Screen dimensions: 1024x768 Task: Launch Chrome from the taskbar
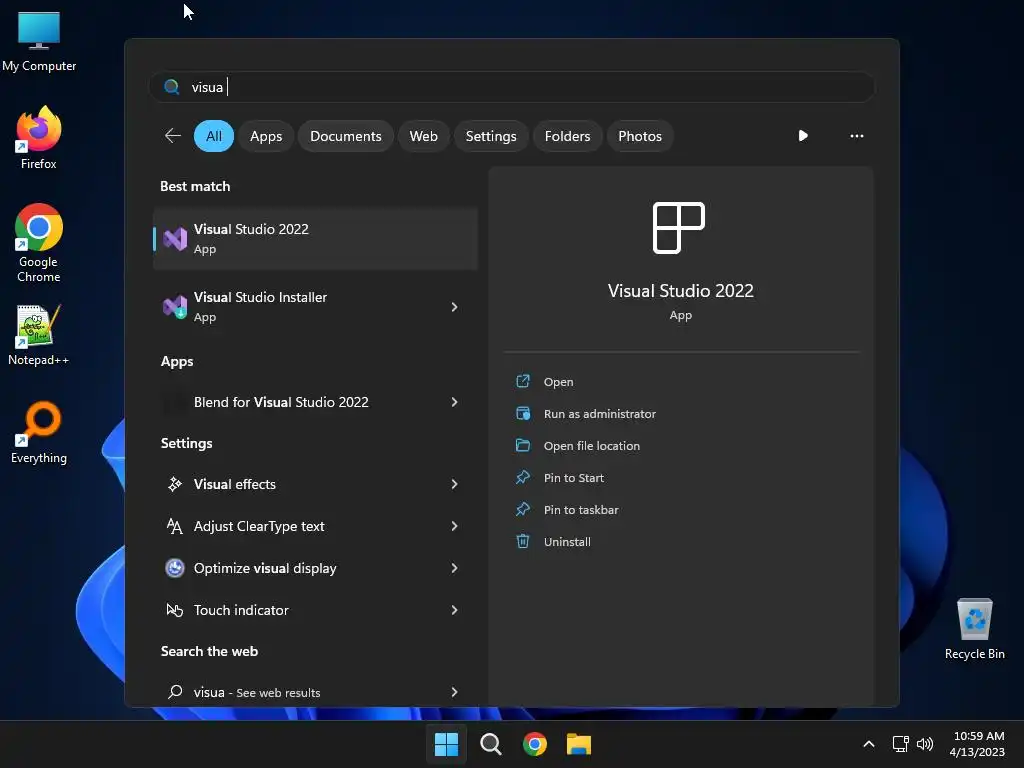tap(535, 744)
